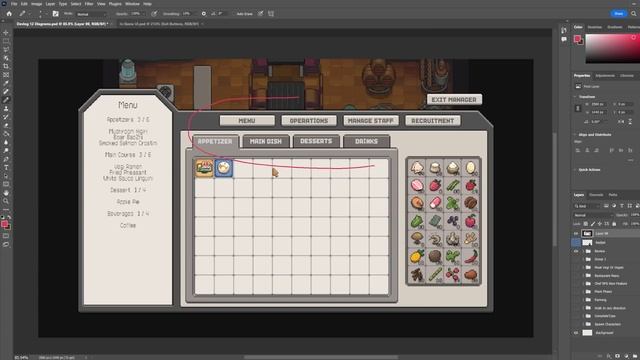This screenshot has width=640, height=360.
Task: Toggle lock all for layer
Action: (x=614, y=224)
